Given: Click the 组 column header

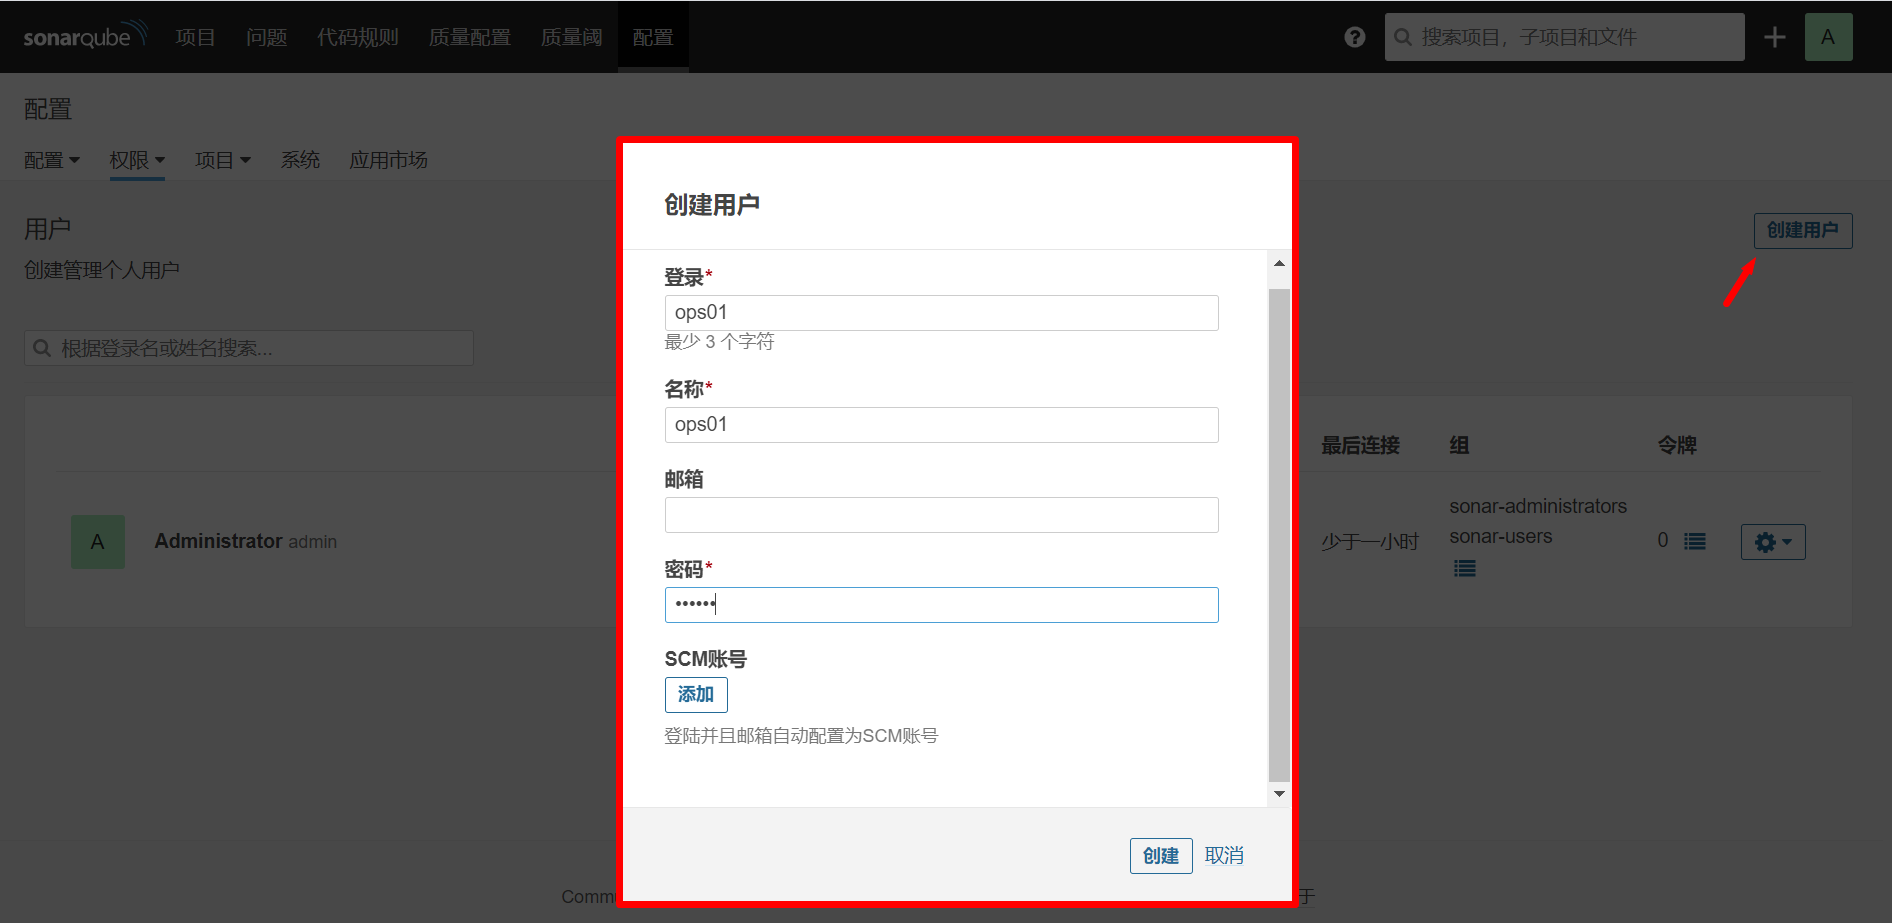Looking at the screenshot, I should 1459,446.
